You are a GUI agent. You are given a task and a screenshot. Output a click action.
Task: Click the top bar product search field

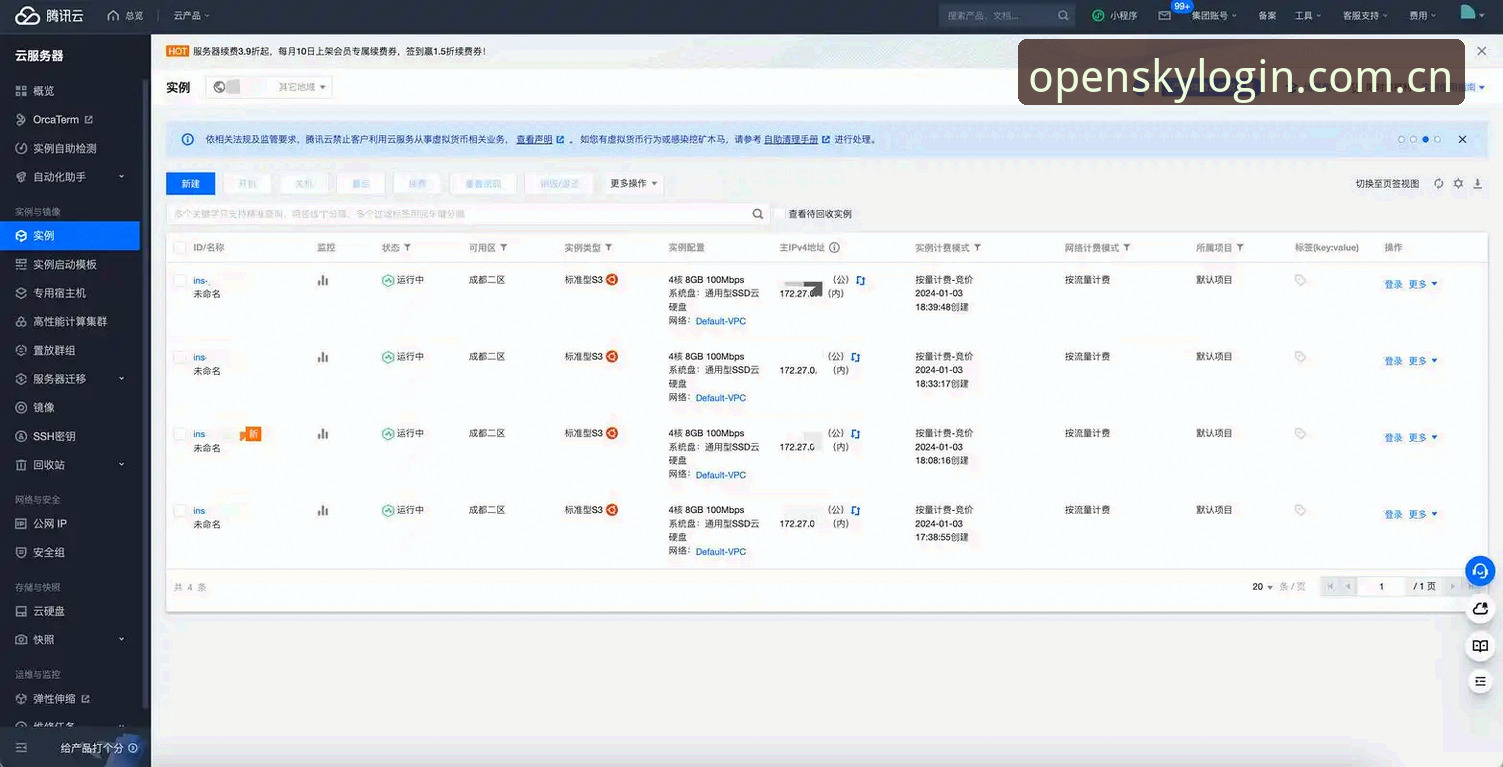[x=998, y=16]
